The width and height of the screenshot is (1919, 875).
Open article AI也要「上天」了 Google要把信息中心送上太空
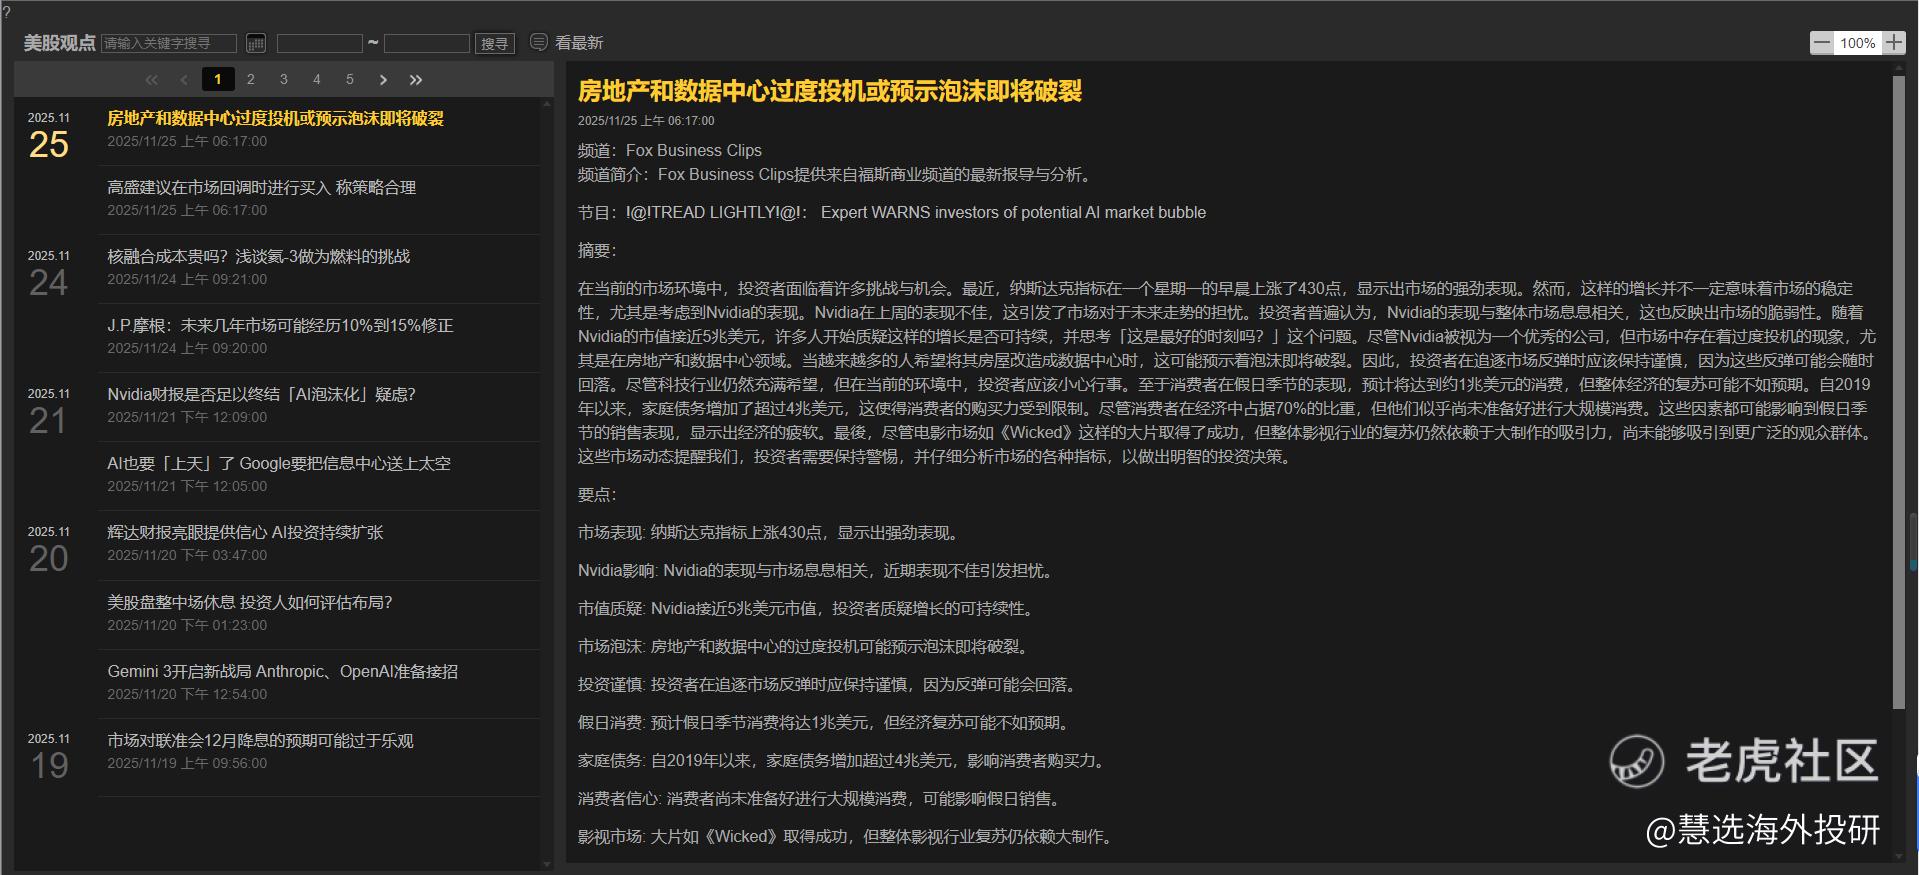tap(279, 463)
